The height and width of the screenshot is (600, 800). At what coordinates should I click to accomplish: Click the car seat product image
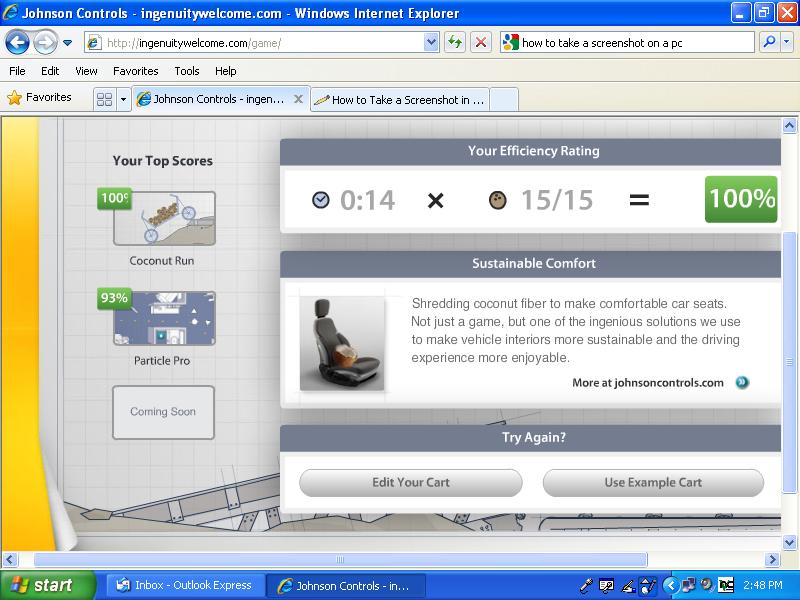click(x=342, y=343)
